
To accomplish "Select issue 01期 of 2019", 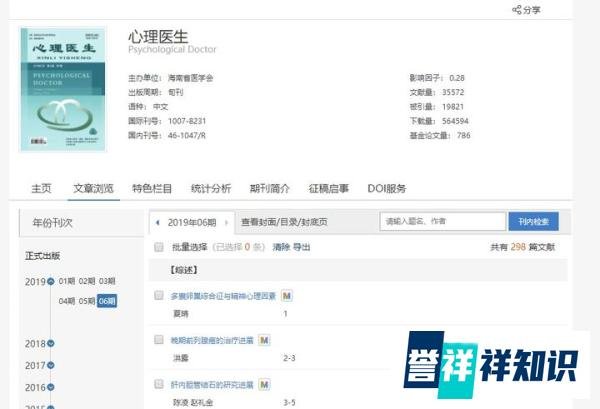I will click(x=67, y=281).
